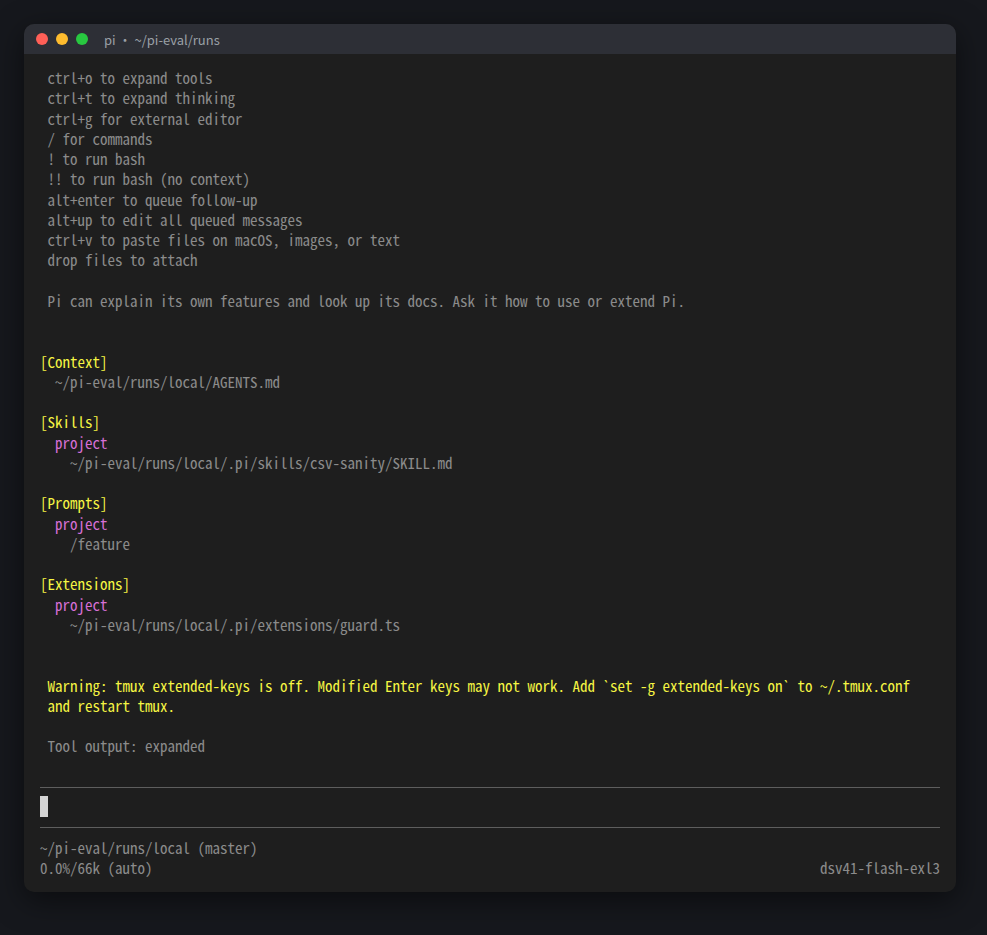Click the 'ctrl+o to expand tools' hint
This screenshot has width=987, height=935.
[x=130, y=79]
